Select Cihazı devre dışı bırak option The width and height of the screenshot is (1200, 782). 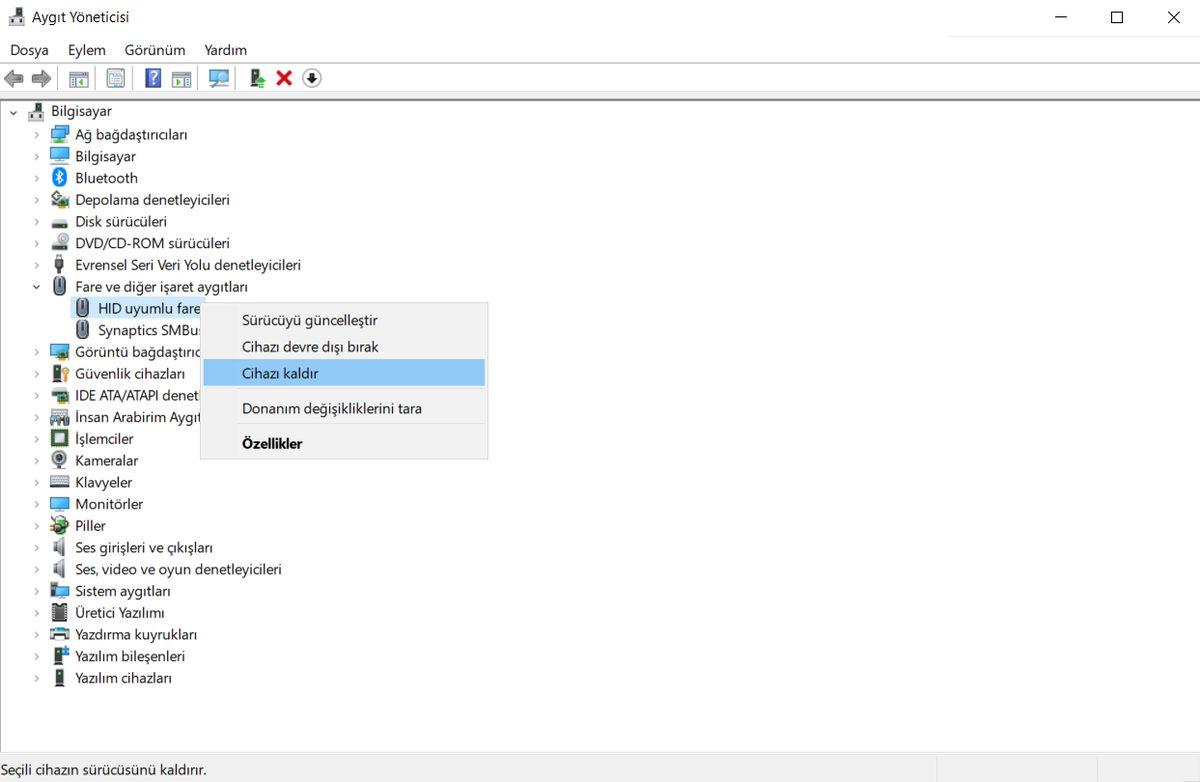pyautogui.click(x=310, y=347)
